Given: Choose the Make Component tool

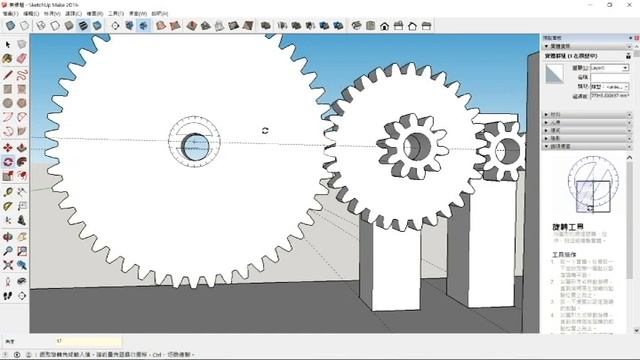Looking at the screenshot, I should (22, 44).
